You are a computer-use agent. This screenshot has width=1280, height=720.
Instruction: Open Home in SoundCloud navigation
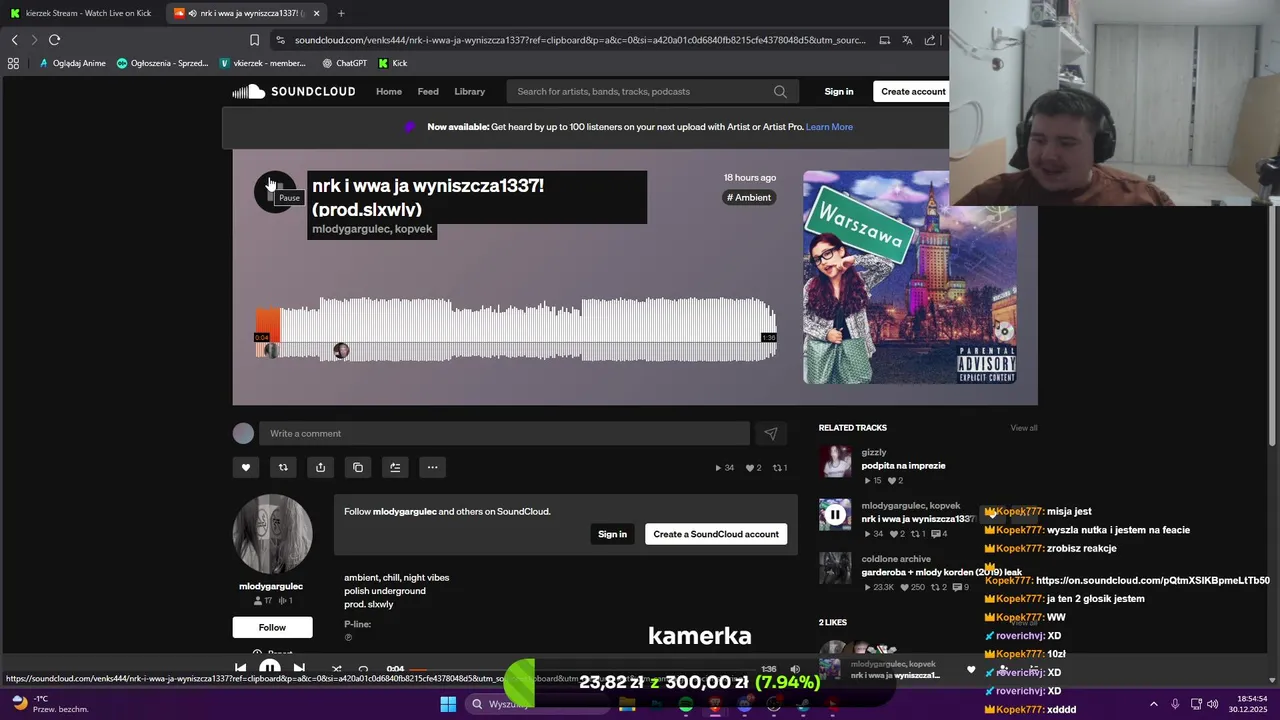pyautogui.click(x=389, y=91)
